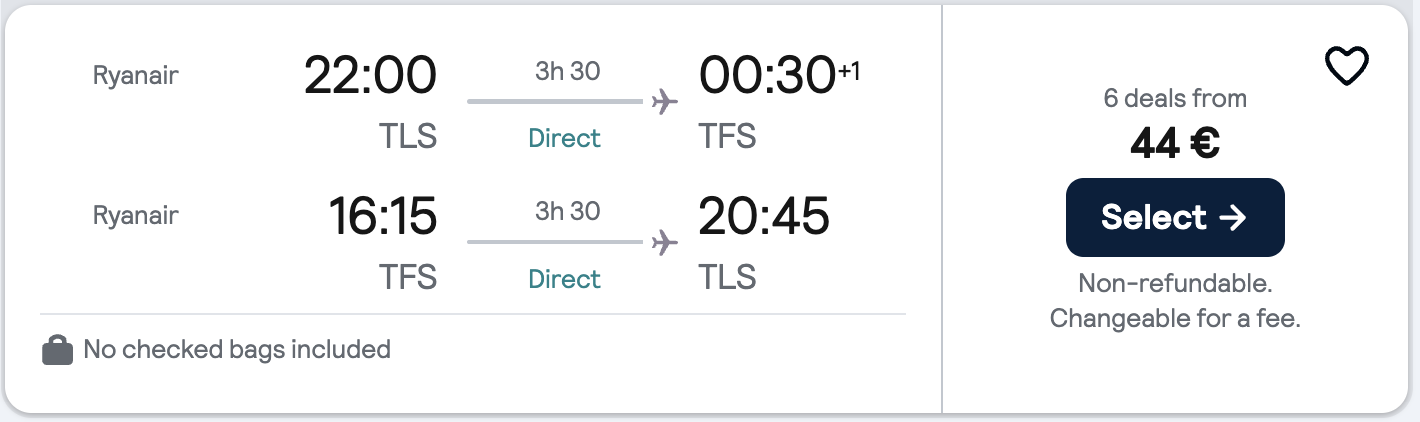Click the return flight airplane icon

(x=664, y=242)
